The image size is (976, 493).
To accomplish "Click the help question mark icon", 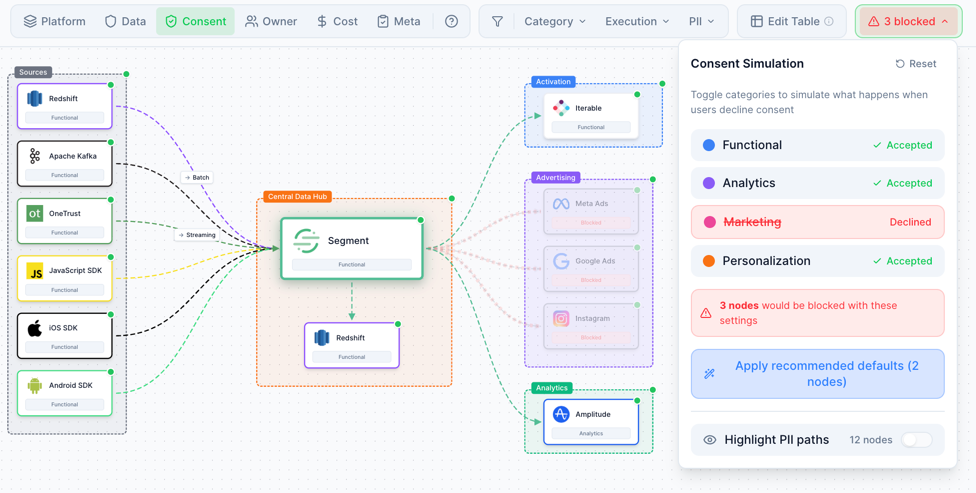I will pos(451,21).
